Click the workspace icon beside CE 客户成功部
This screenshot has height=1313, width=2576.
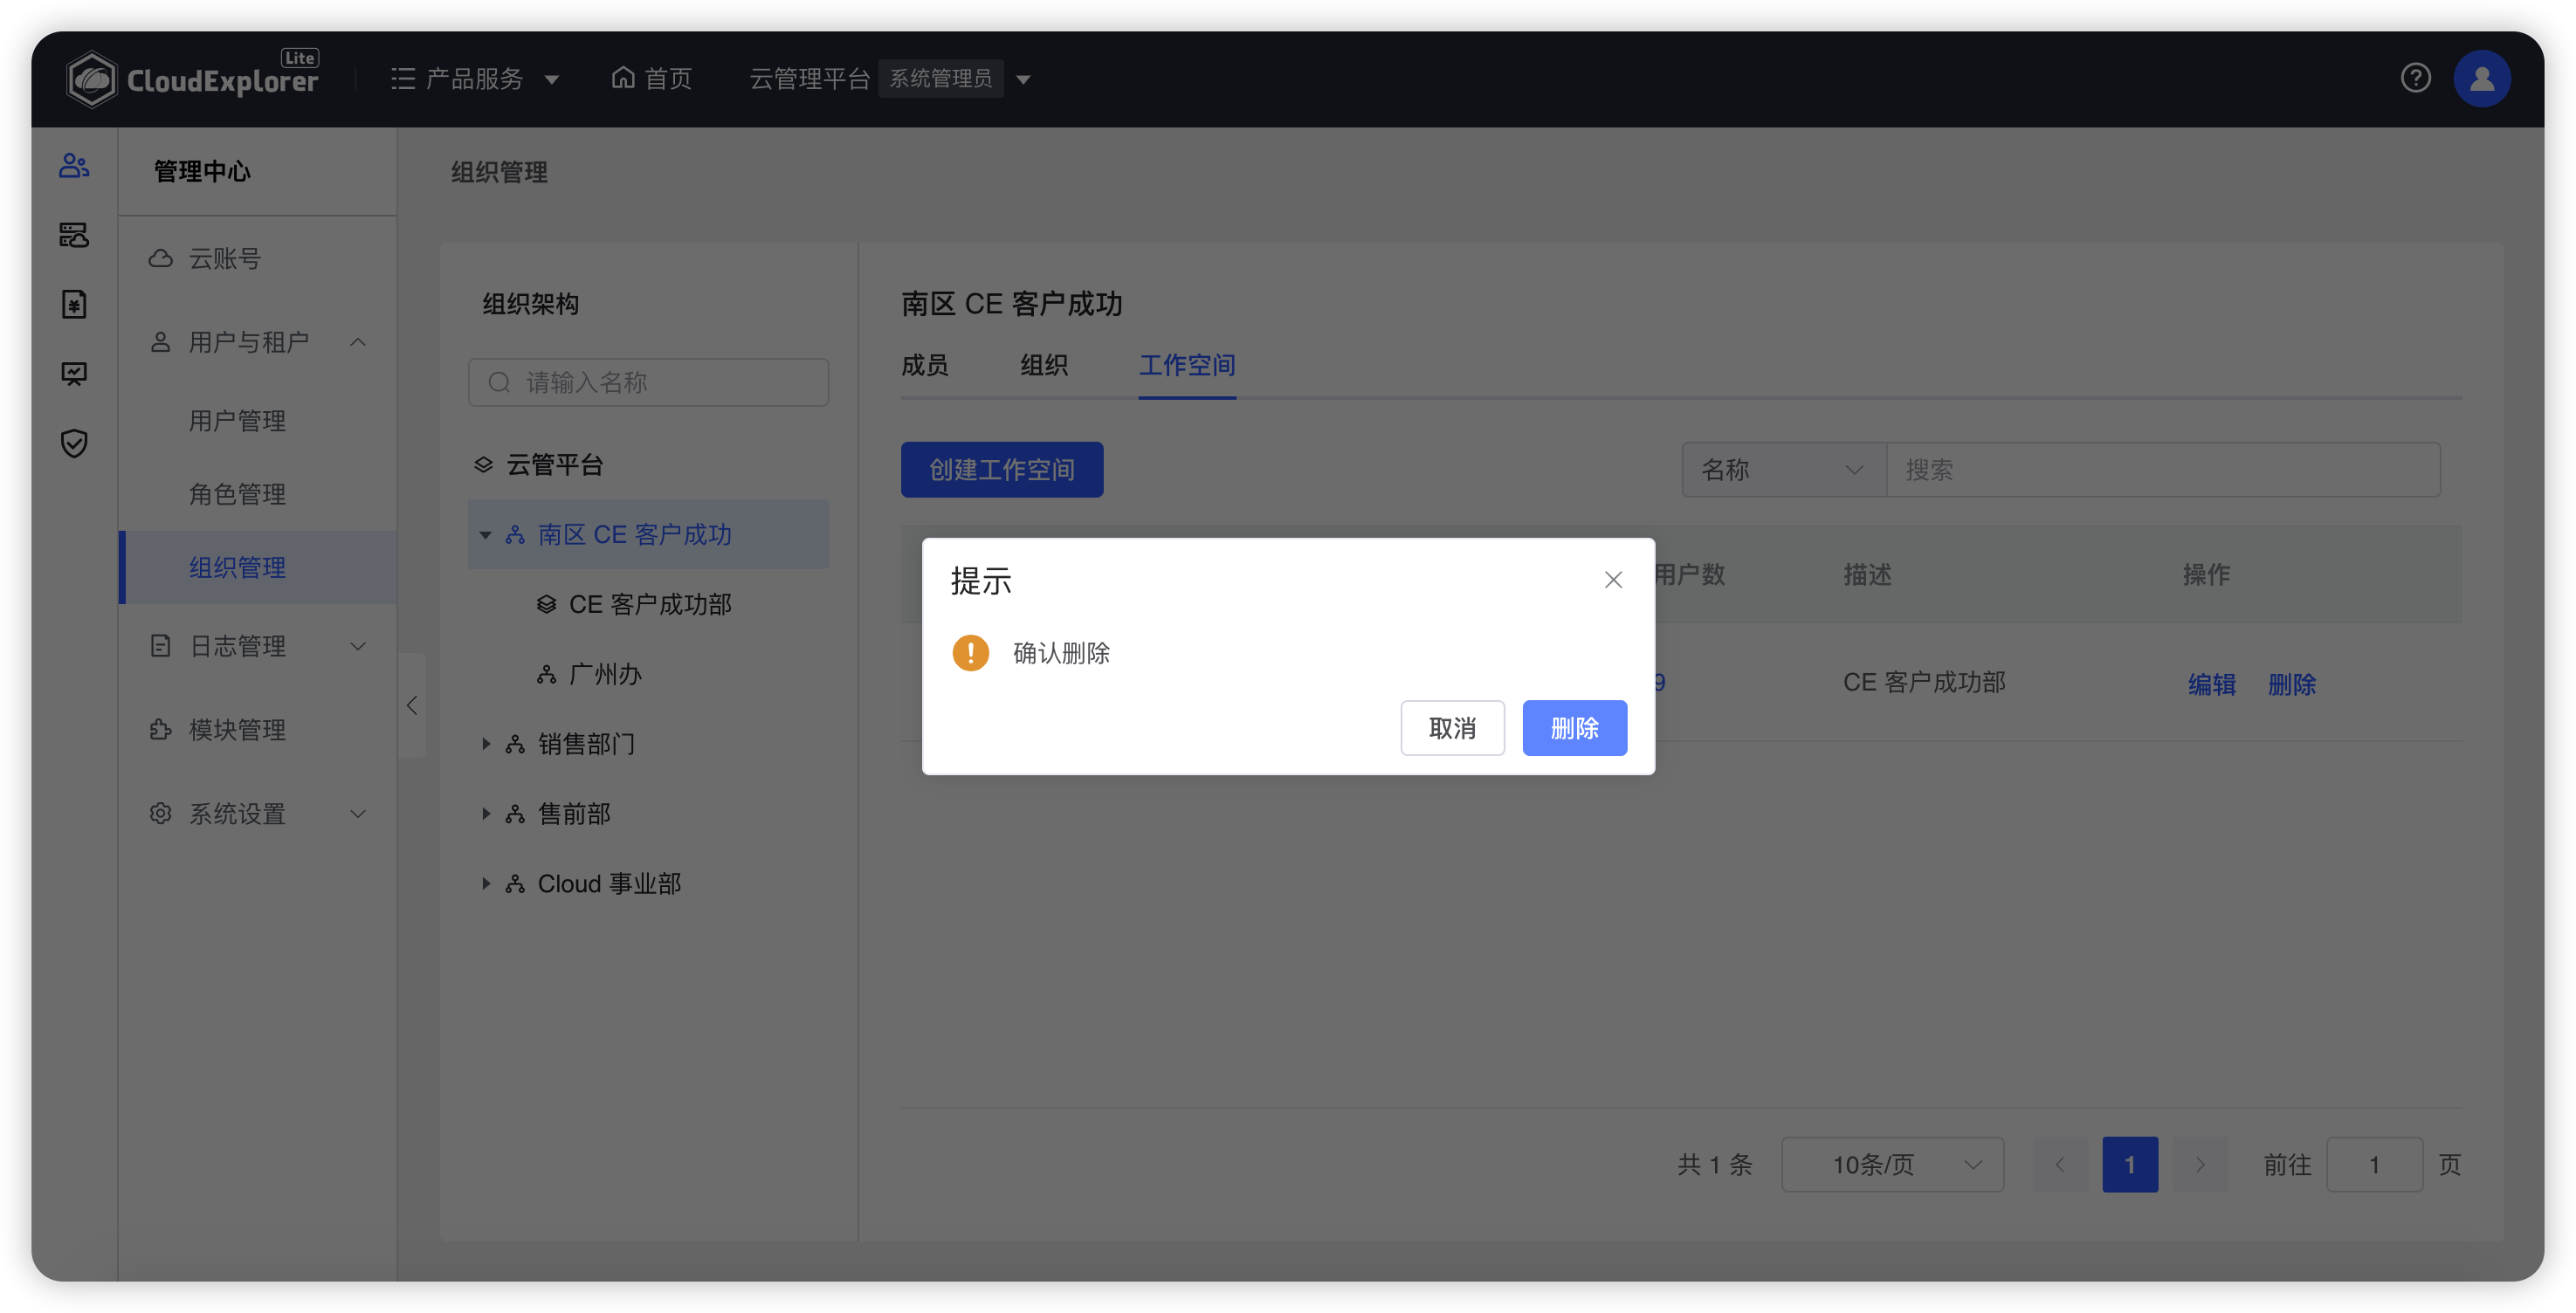tap(546, 604)
